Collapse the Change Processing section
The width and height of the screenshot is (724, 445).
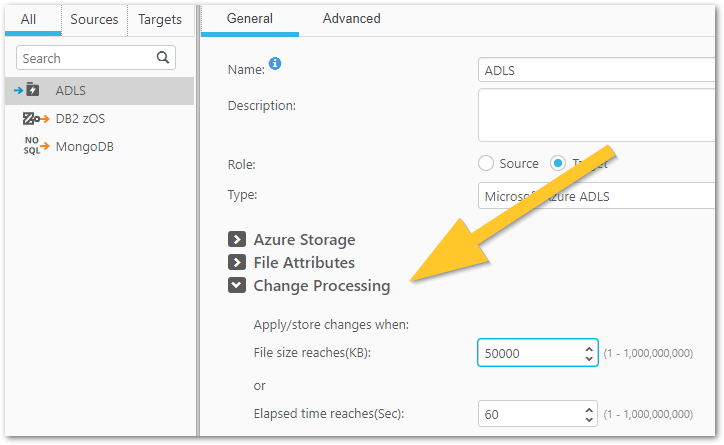click(237, 285)
